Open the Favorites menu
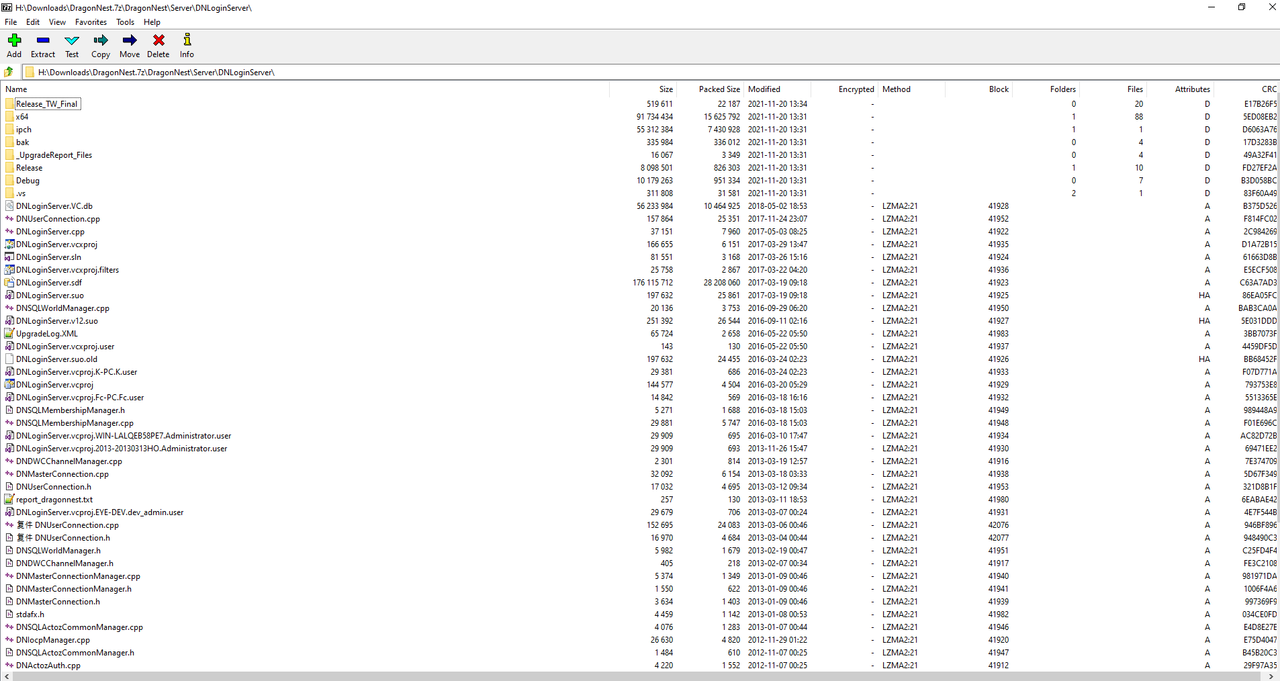The height and width of the screenshot is (681, 1280). click(x=91, y=21)
